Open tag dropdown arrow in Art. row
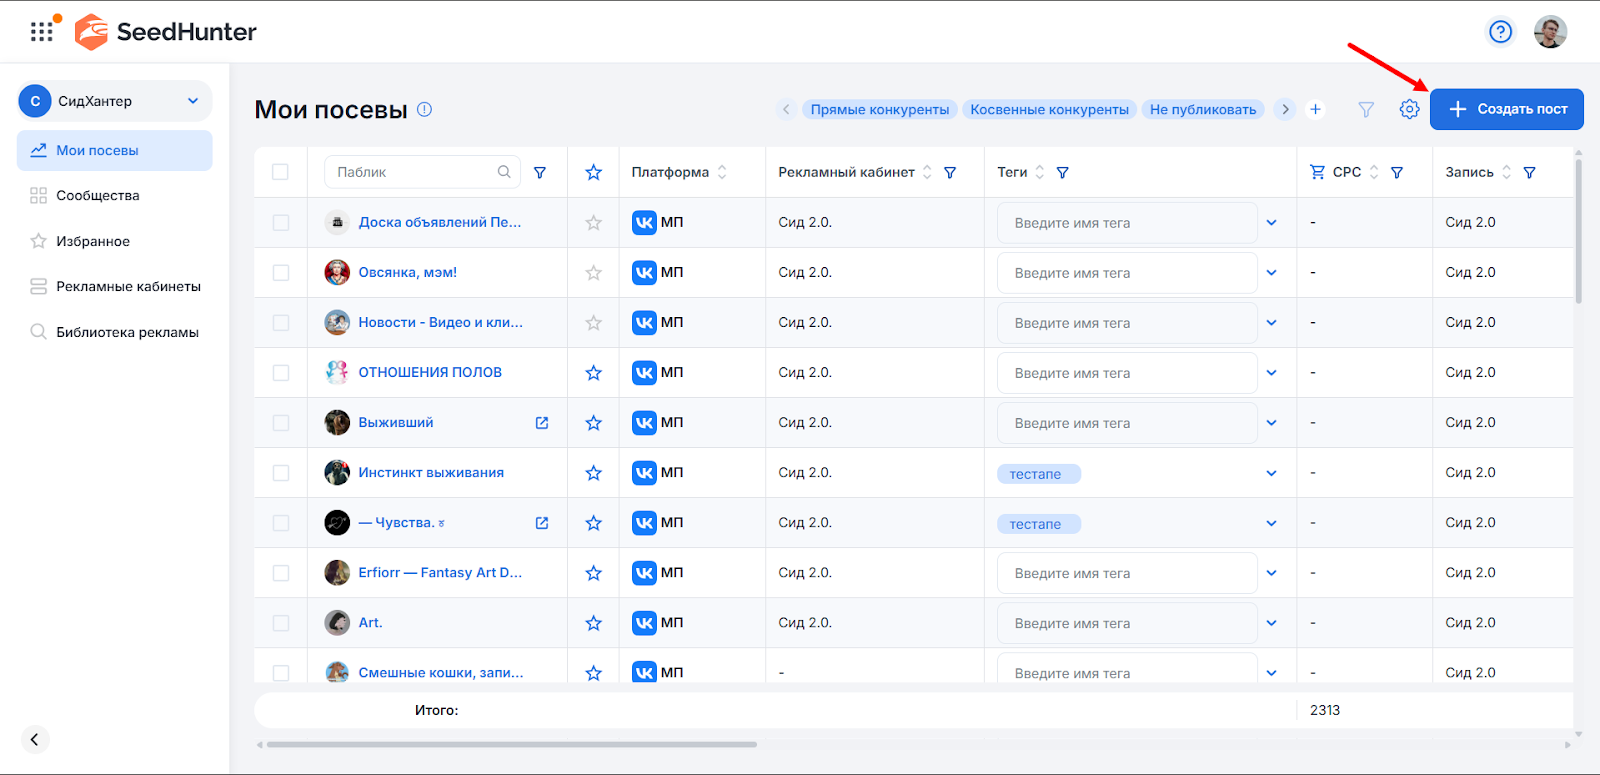This screenshot has width=1600, height=775. click(1271, 623)
